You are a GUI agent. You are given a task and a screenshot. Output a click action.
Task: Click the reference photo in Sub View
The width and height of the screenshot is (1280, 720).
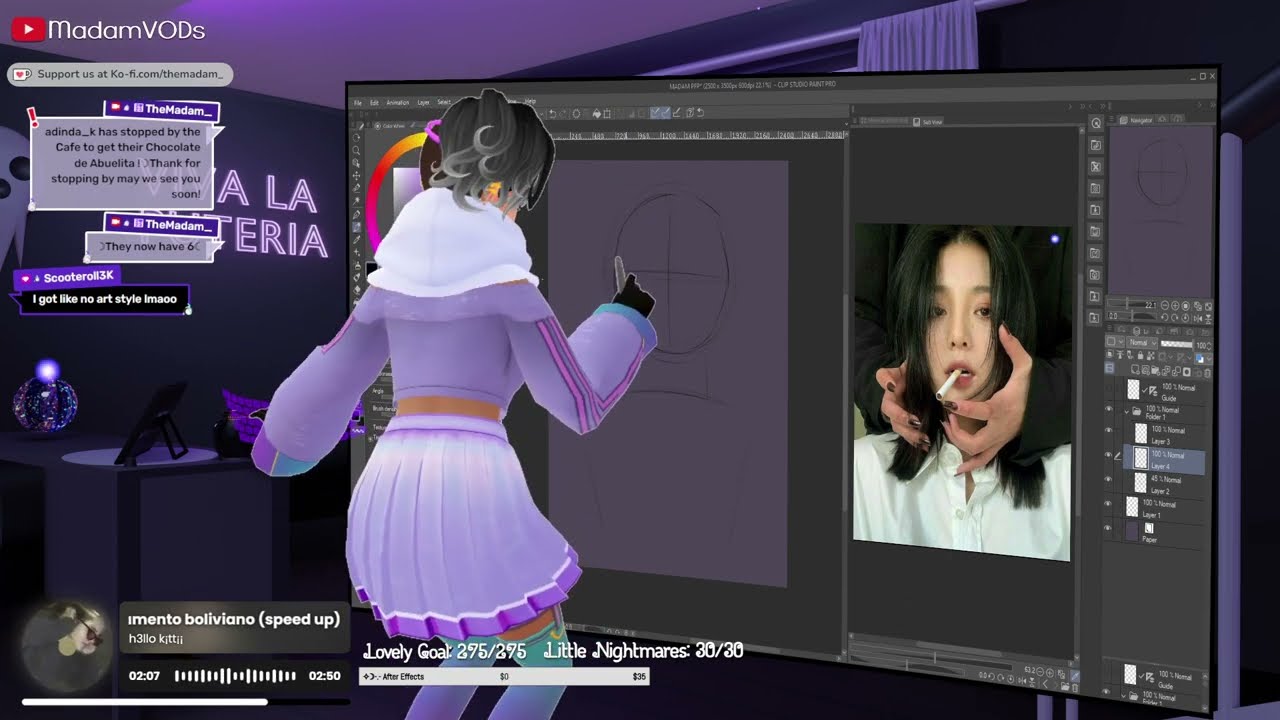point(961,391)
